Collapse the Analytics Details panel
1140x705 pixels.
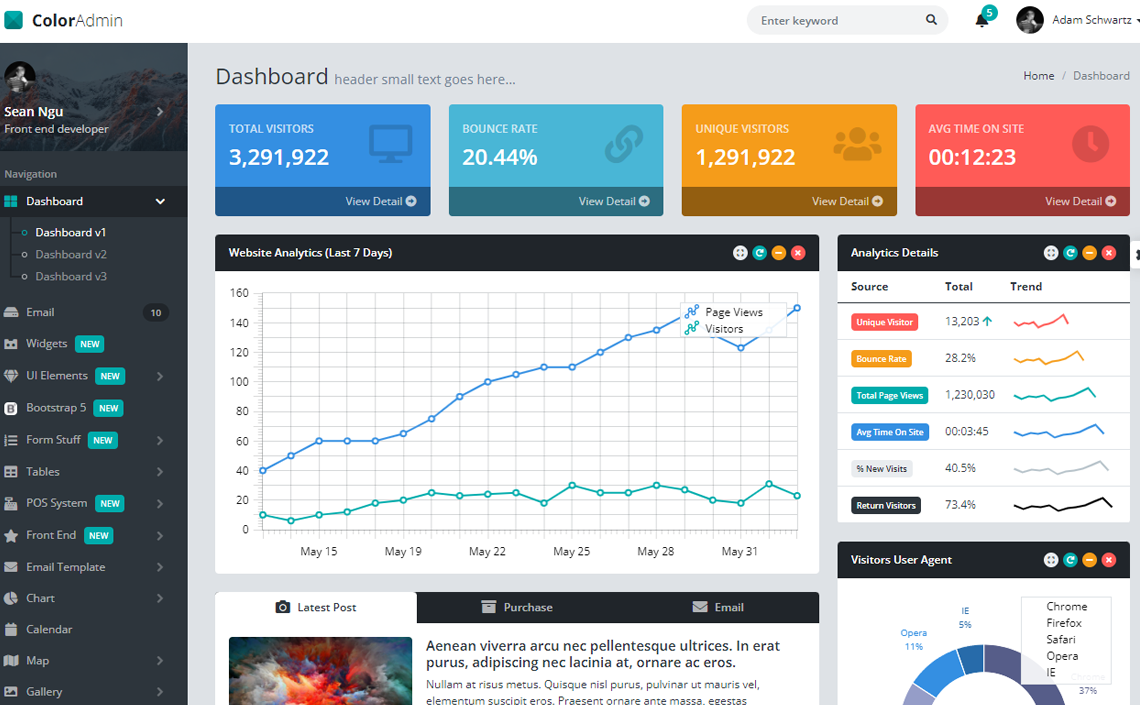coord(1089,253)
